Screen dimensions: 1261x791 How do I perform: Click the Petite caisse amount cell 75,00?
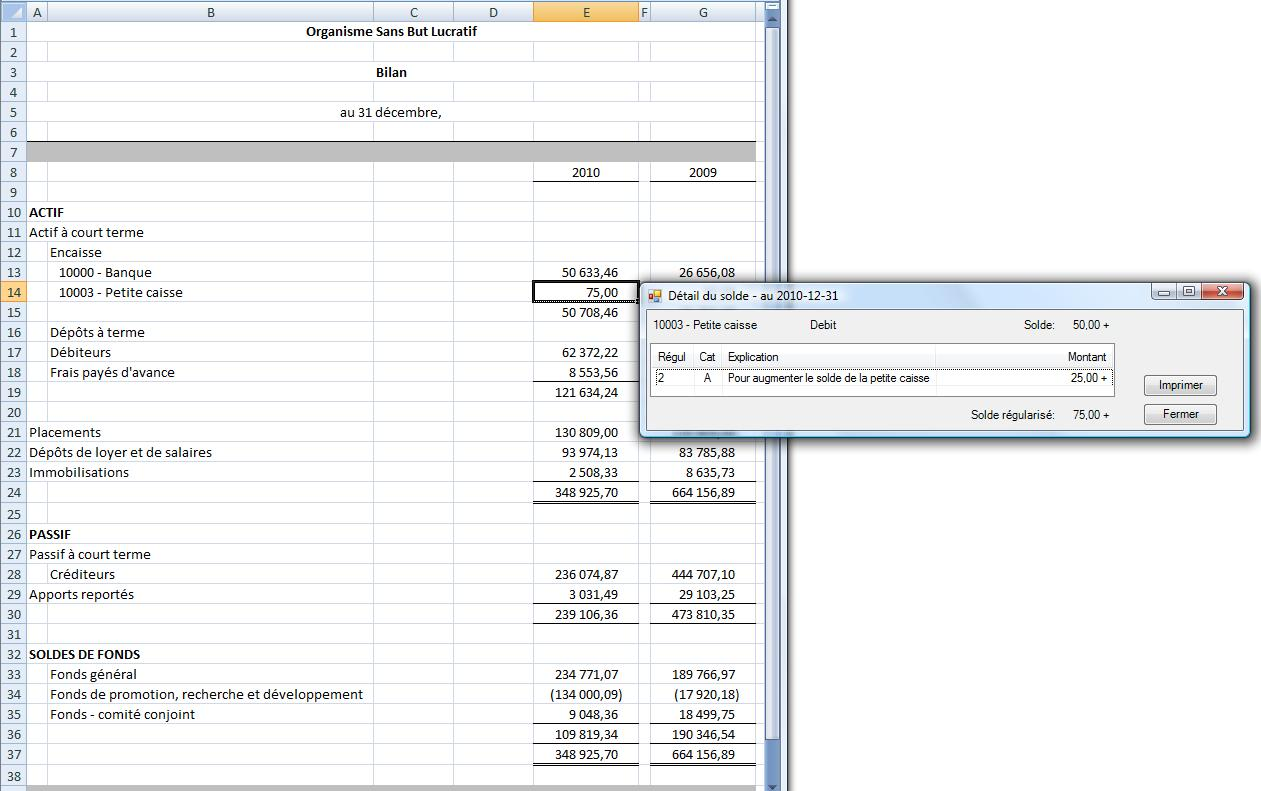586,292
